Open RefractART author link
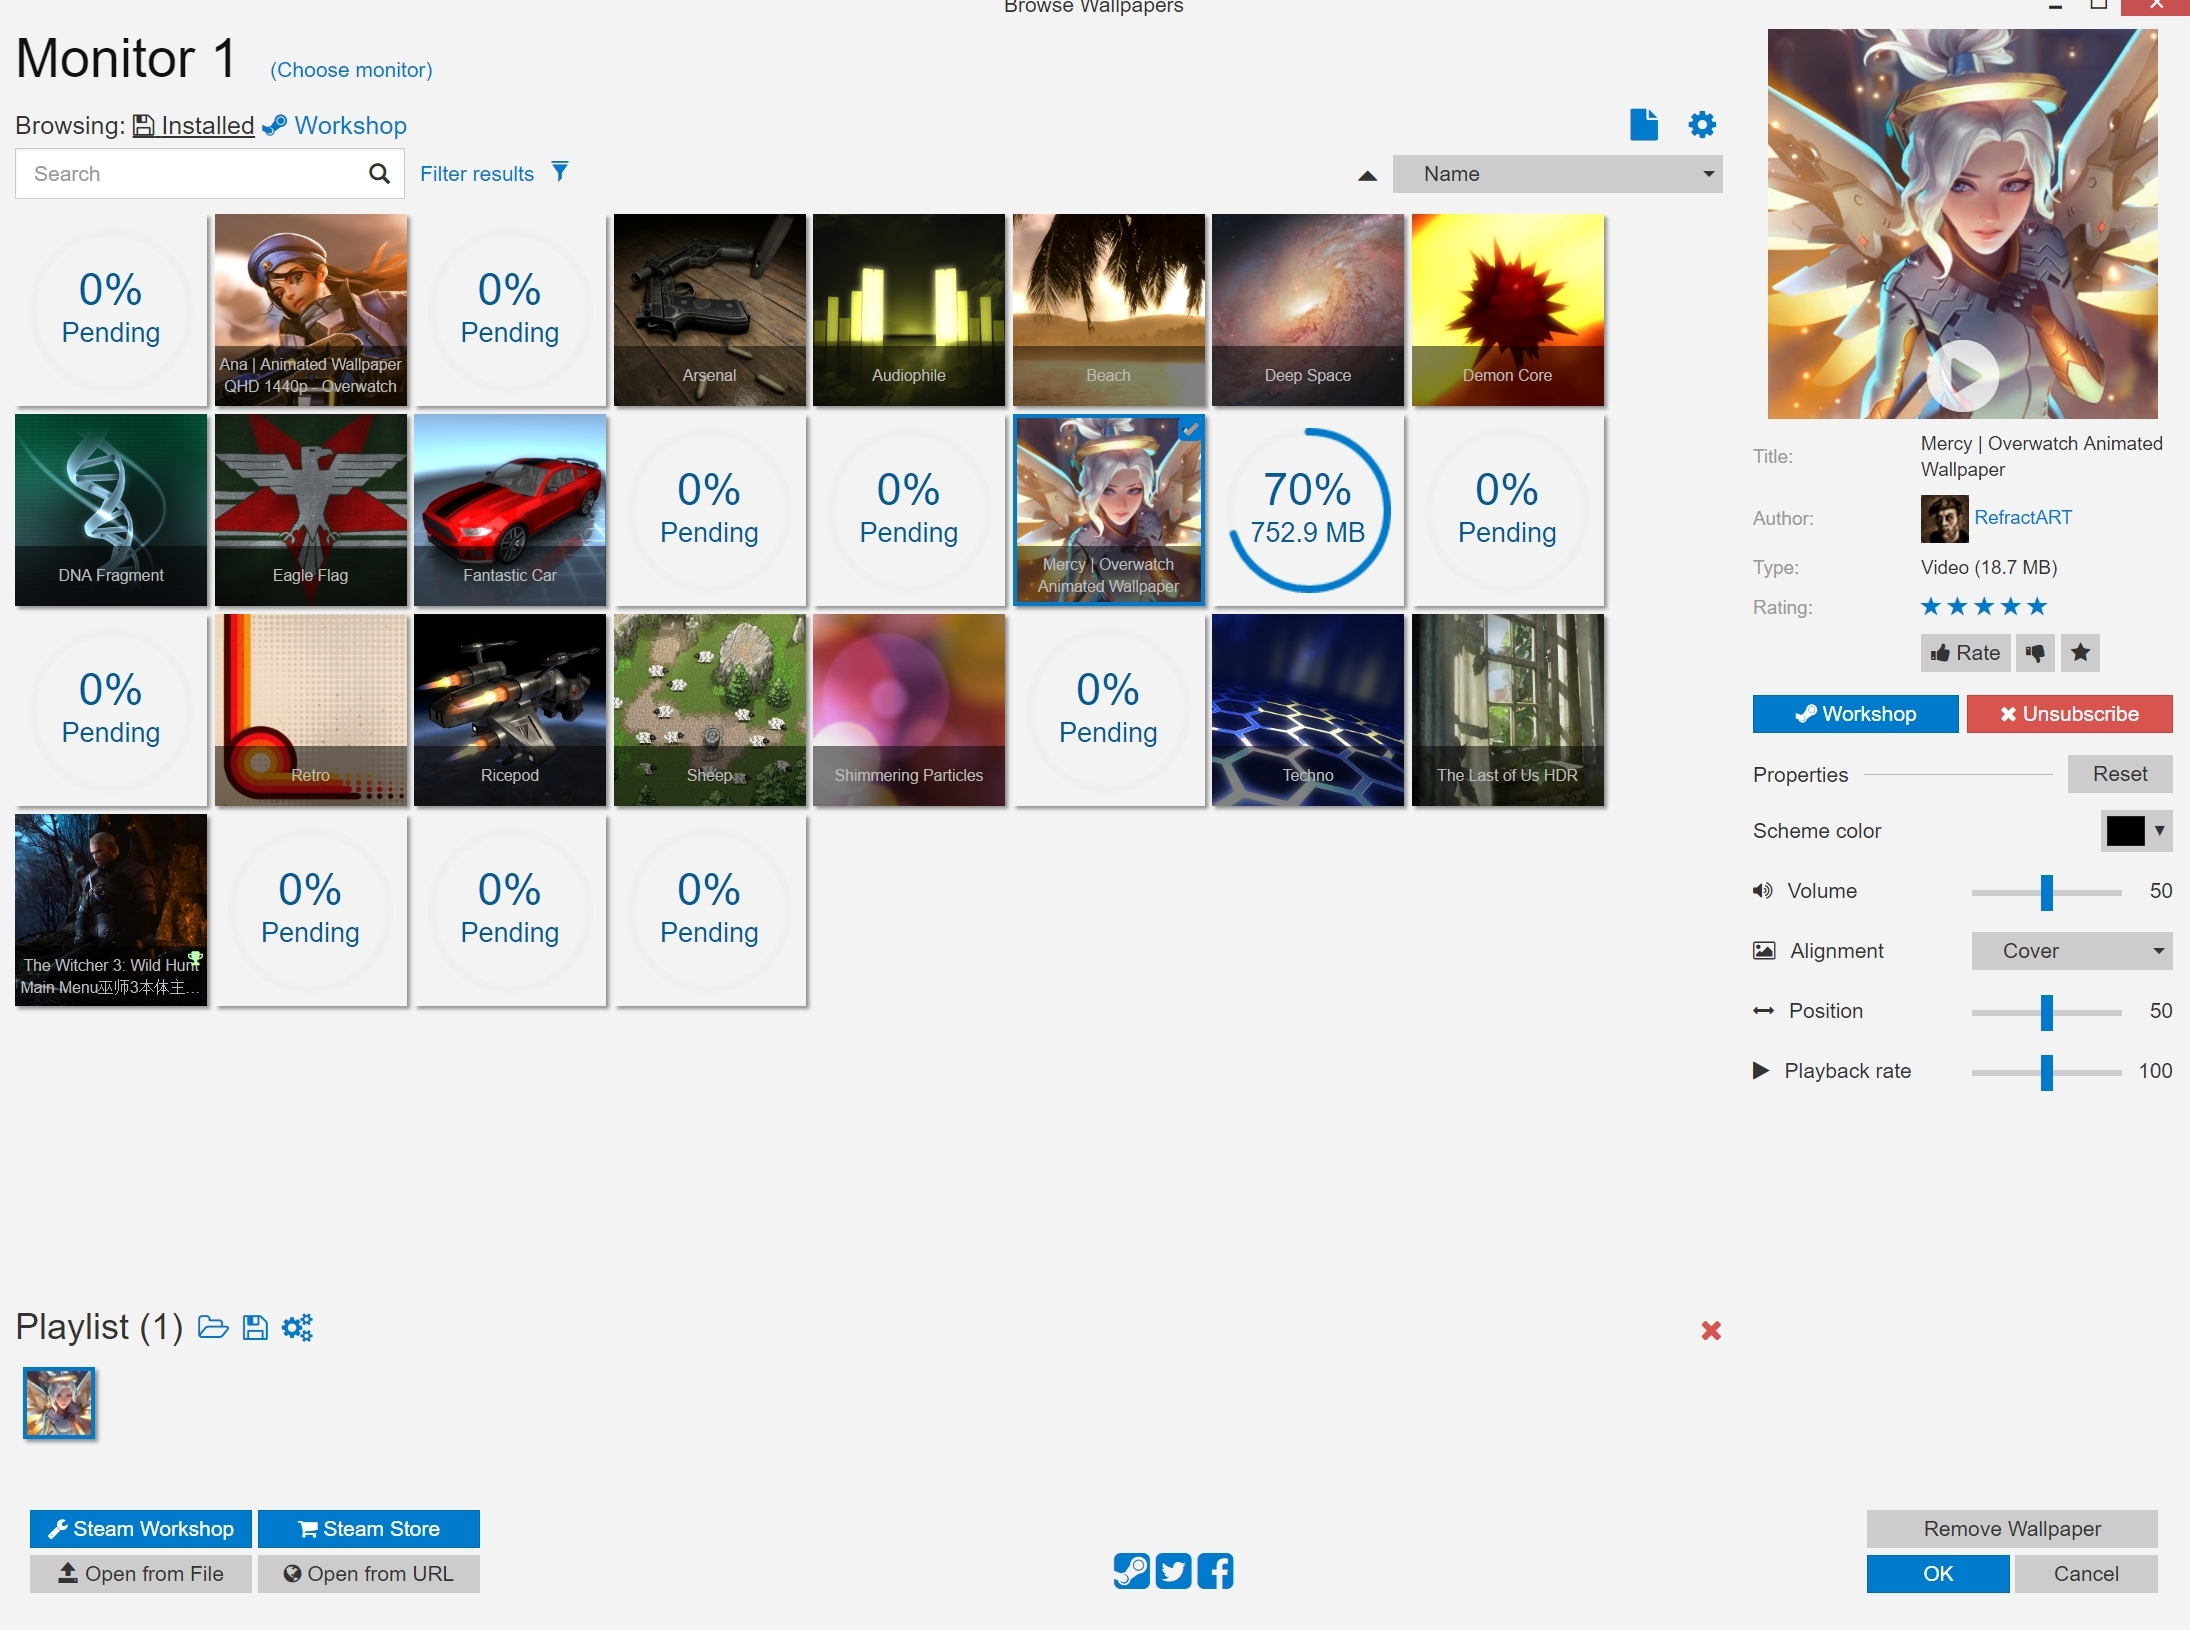The width and height of the screenshot is (2190, 1630). [x=2023, y=517]
